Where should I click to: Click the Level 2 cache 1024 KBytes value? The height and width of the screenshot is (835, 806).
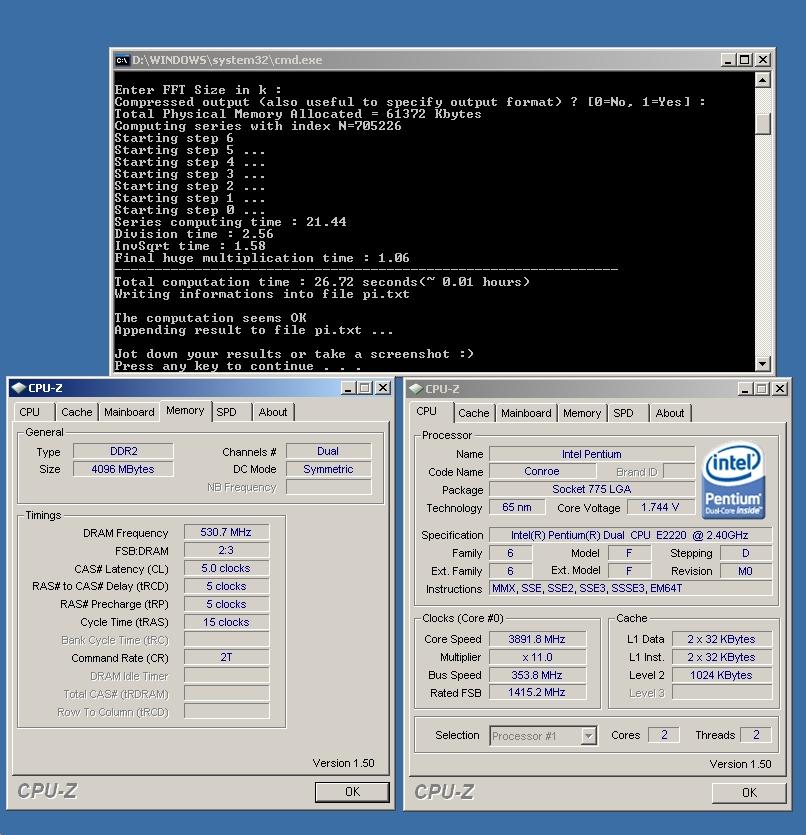click(722, 675)
